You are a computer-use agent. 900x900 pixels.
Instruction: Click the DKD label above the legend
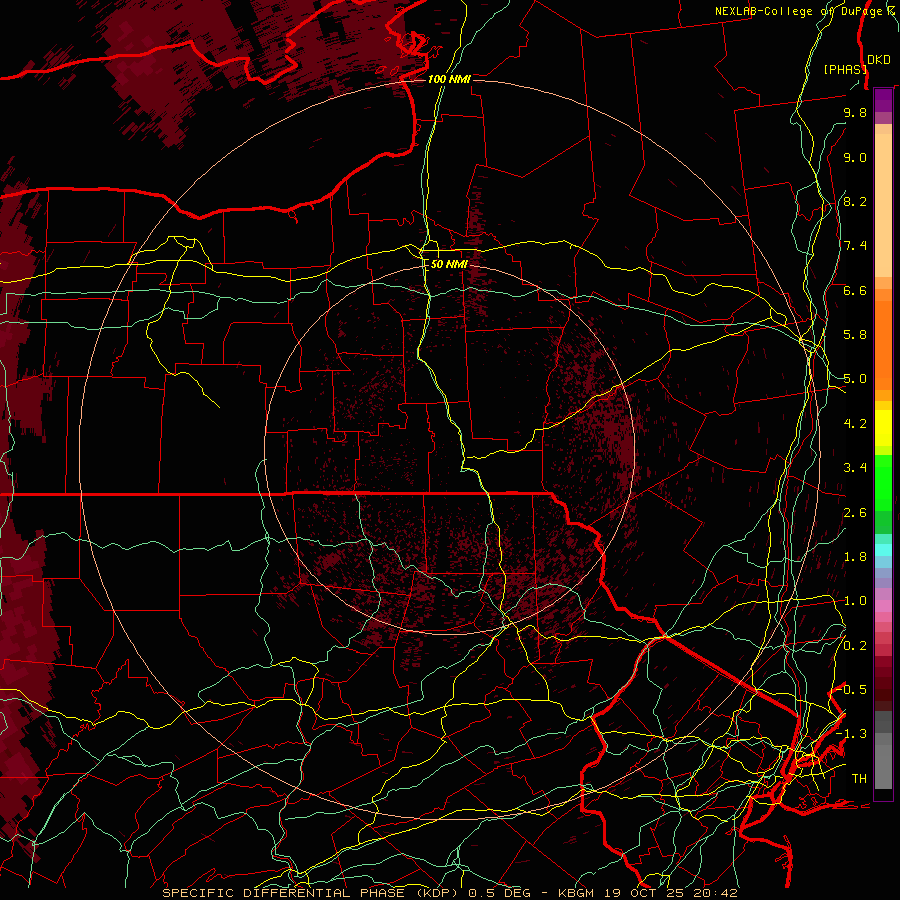tap(878, 60)
